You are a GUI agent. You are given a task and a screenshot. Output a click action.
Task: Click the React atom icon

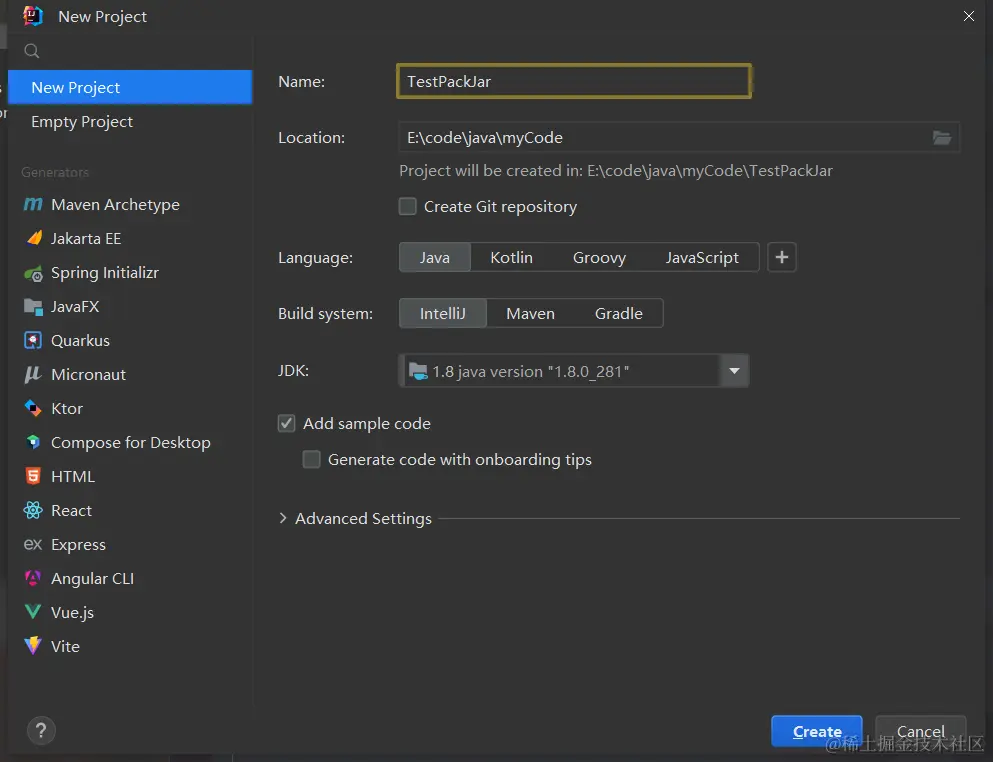(x=33, y=511)
